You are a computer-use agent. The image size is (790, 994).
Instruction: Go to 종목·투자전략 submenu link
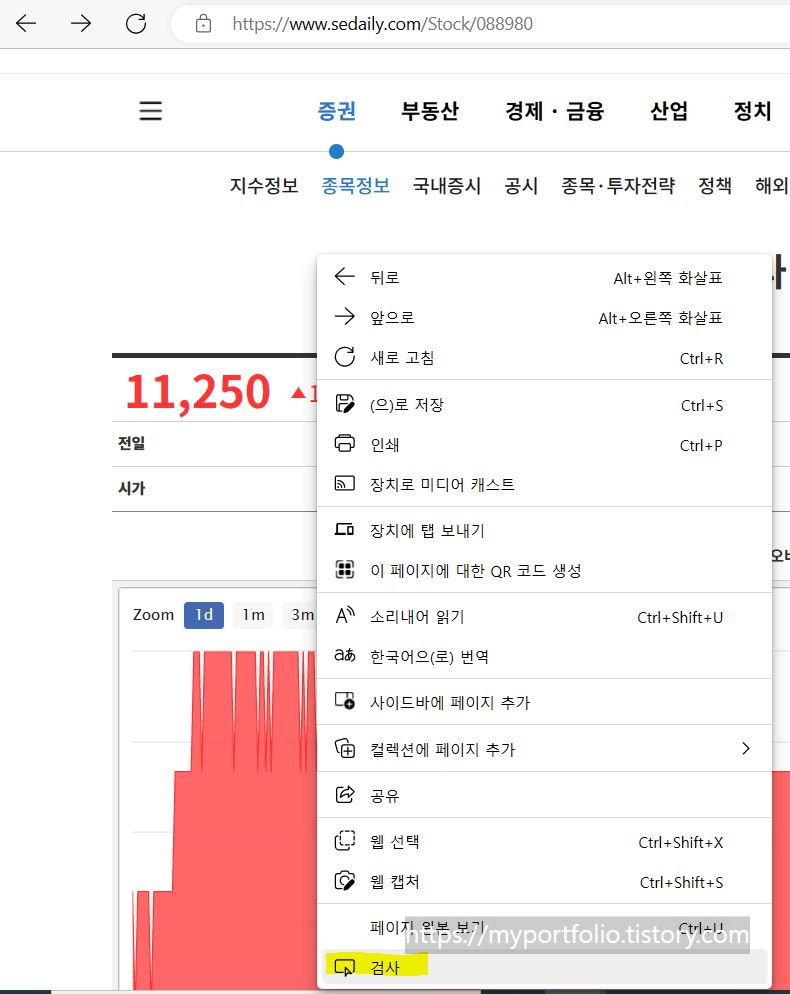click(618, 186)
